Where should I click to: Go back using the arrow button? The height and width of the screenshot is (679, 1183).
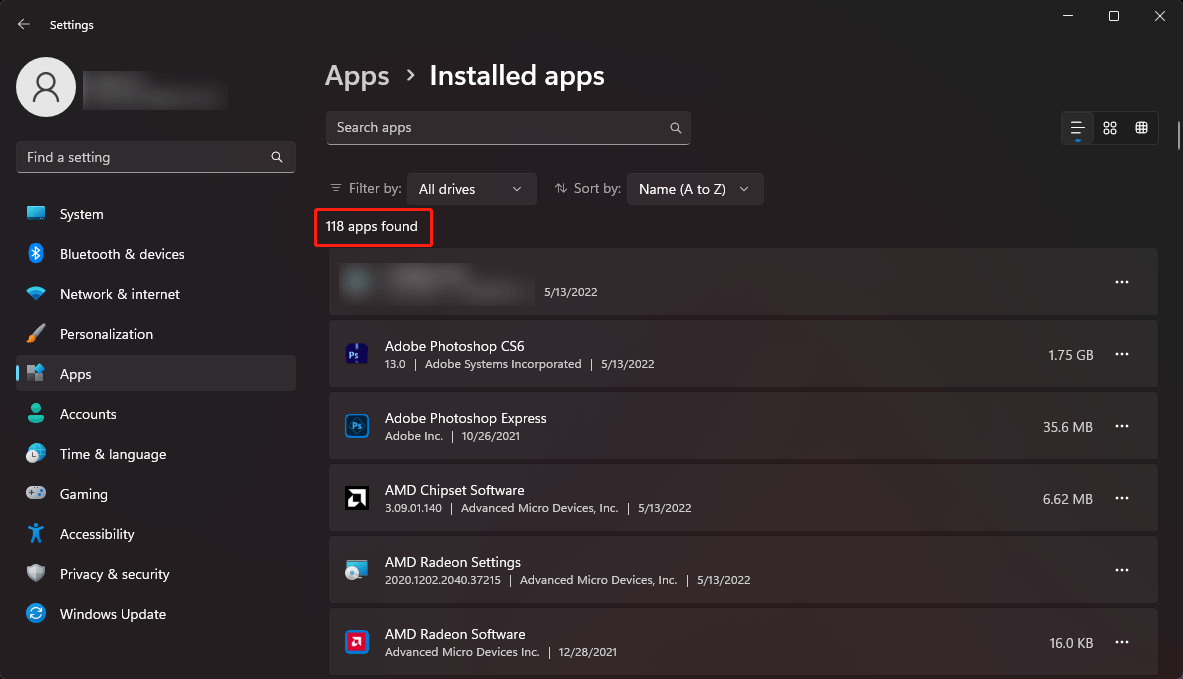[22, 24]
